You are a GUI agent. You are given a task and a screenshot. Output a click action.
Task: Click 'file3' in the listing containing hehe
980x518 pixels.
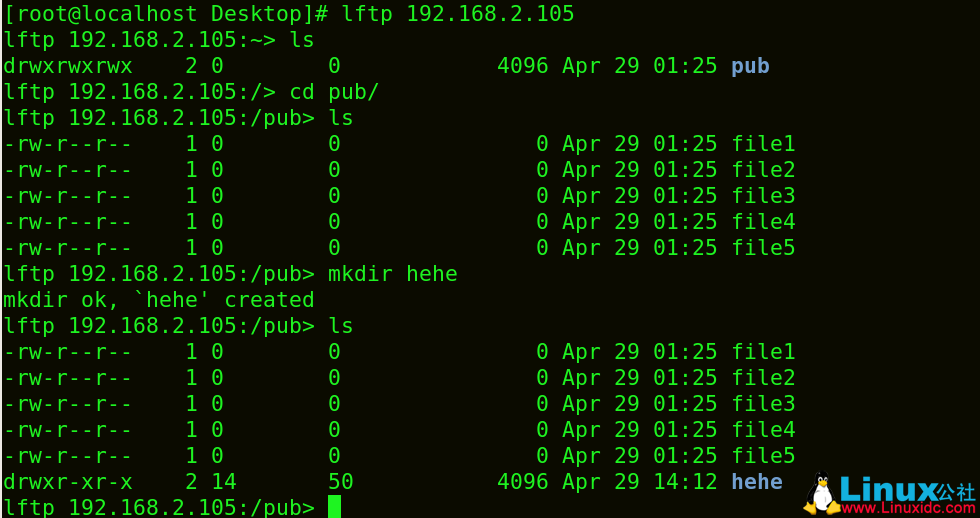pyautogui.click(x=763, y=404)
